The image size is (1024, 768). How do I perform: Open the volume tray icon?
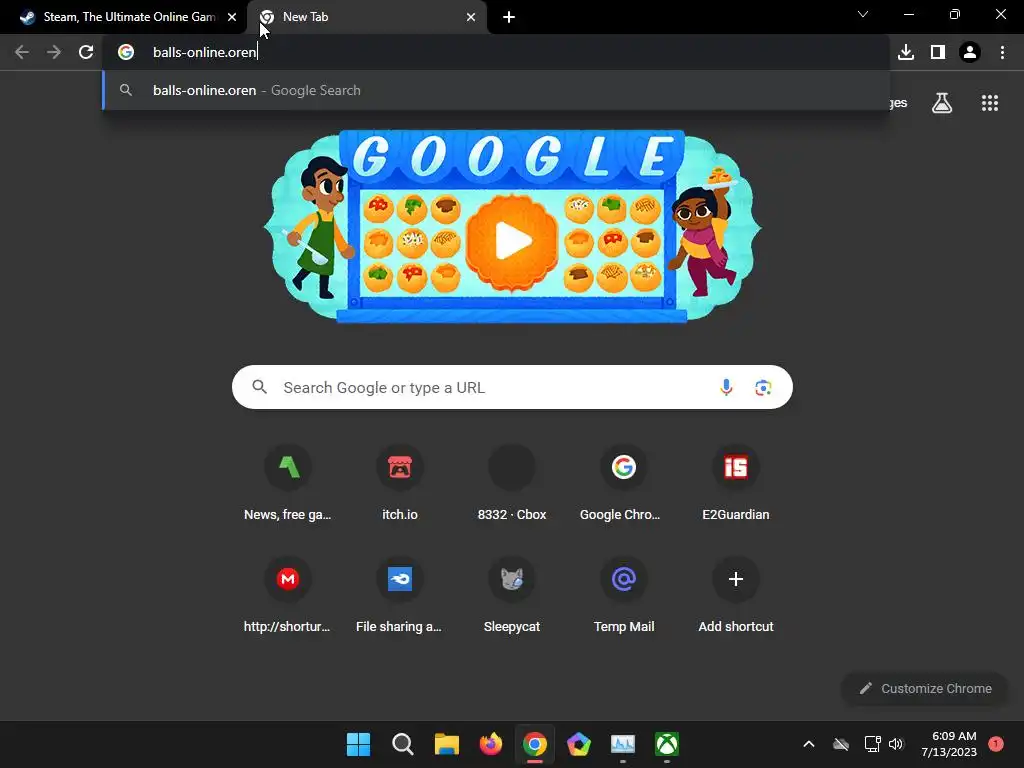tap(896, 744)
